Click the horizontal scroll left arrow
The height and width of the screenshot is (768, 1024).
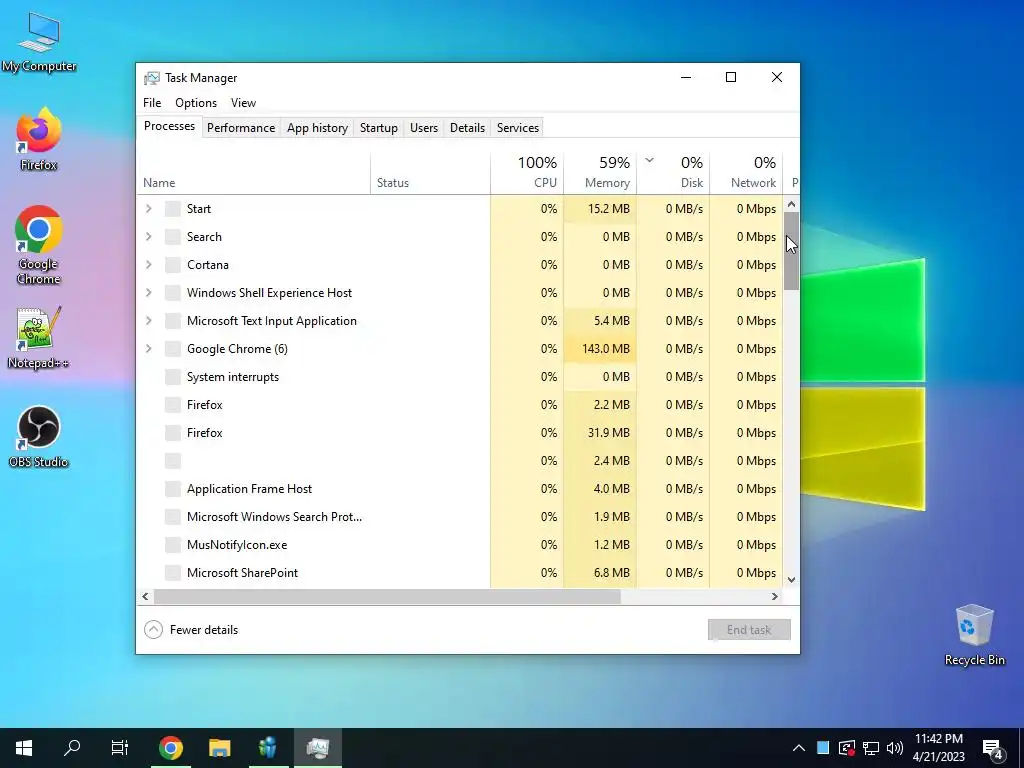point(145,596)
